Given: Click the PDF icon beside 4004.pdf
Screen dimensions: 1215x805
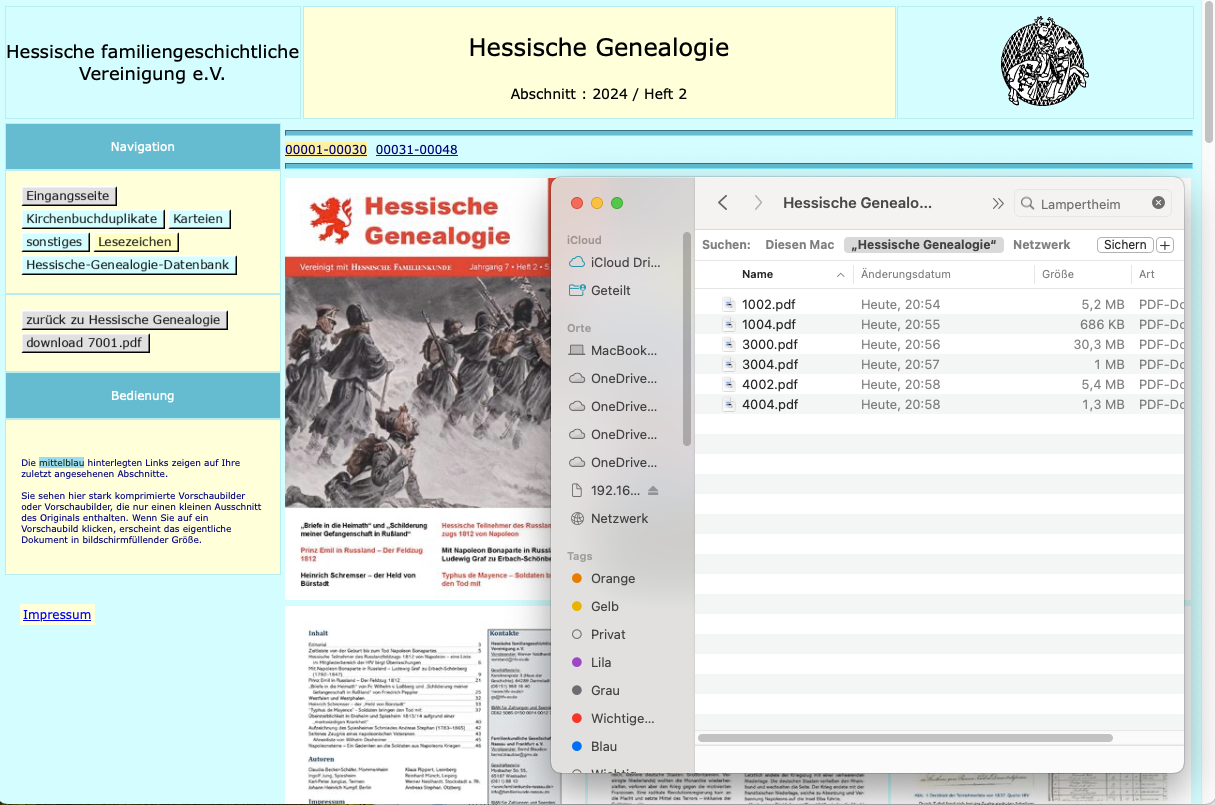Looking at the screenshot, I should coord(729,404).
